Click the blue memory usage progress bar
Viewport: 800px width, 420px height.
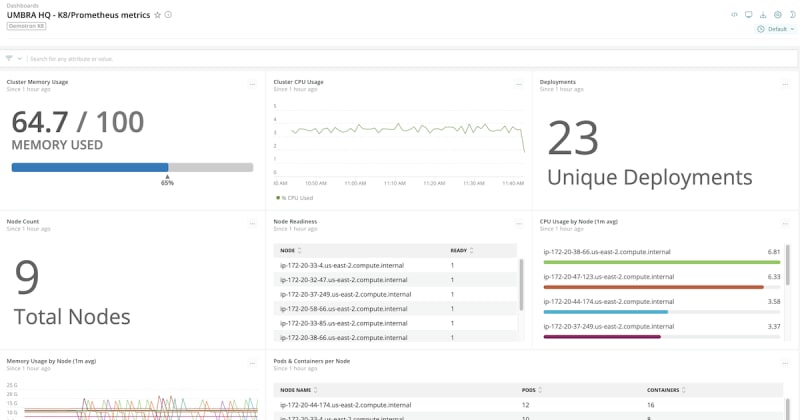tap(90, 167)
